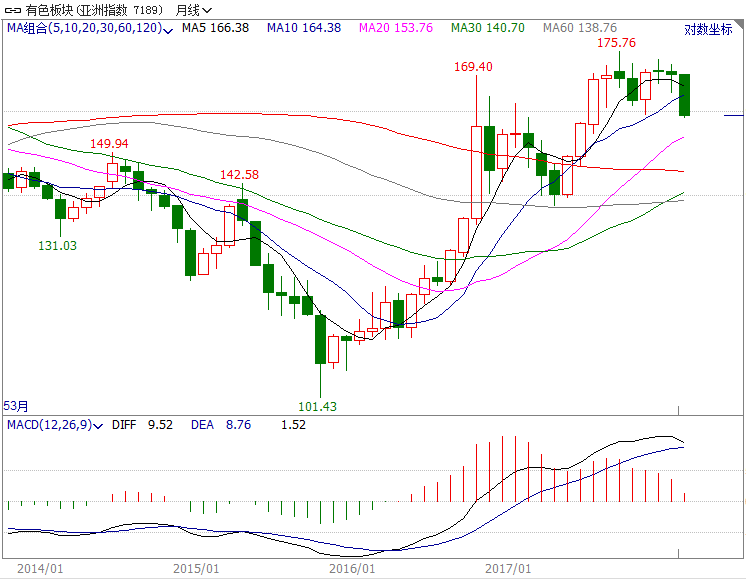Select the last large green candlestick
This screenshot has width=746, height=579.
coord(684,95)
